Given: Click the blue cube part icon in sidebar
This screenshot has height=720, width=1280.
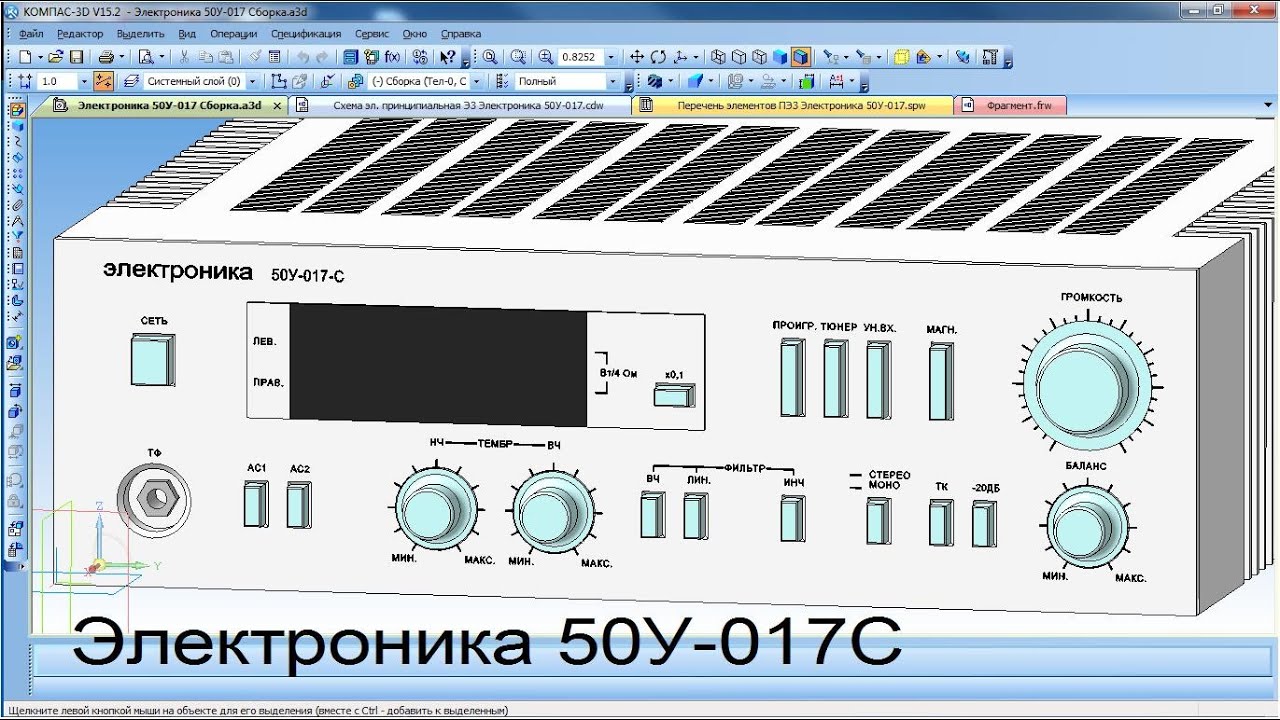Looking at the screenshot, I should 17,126.
